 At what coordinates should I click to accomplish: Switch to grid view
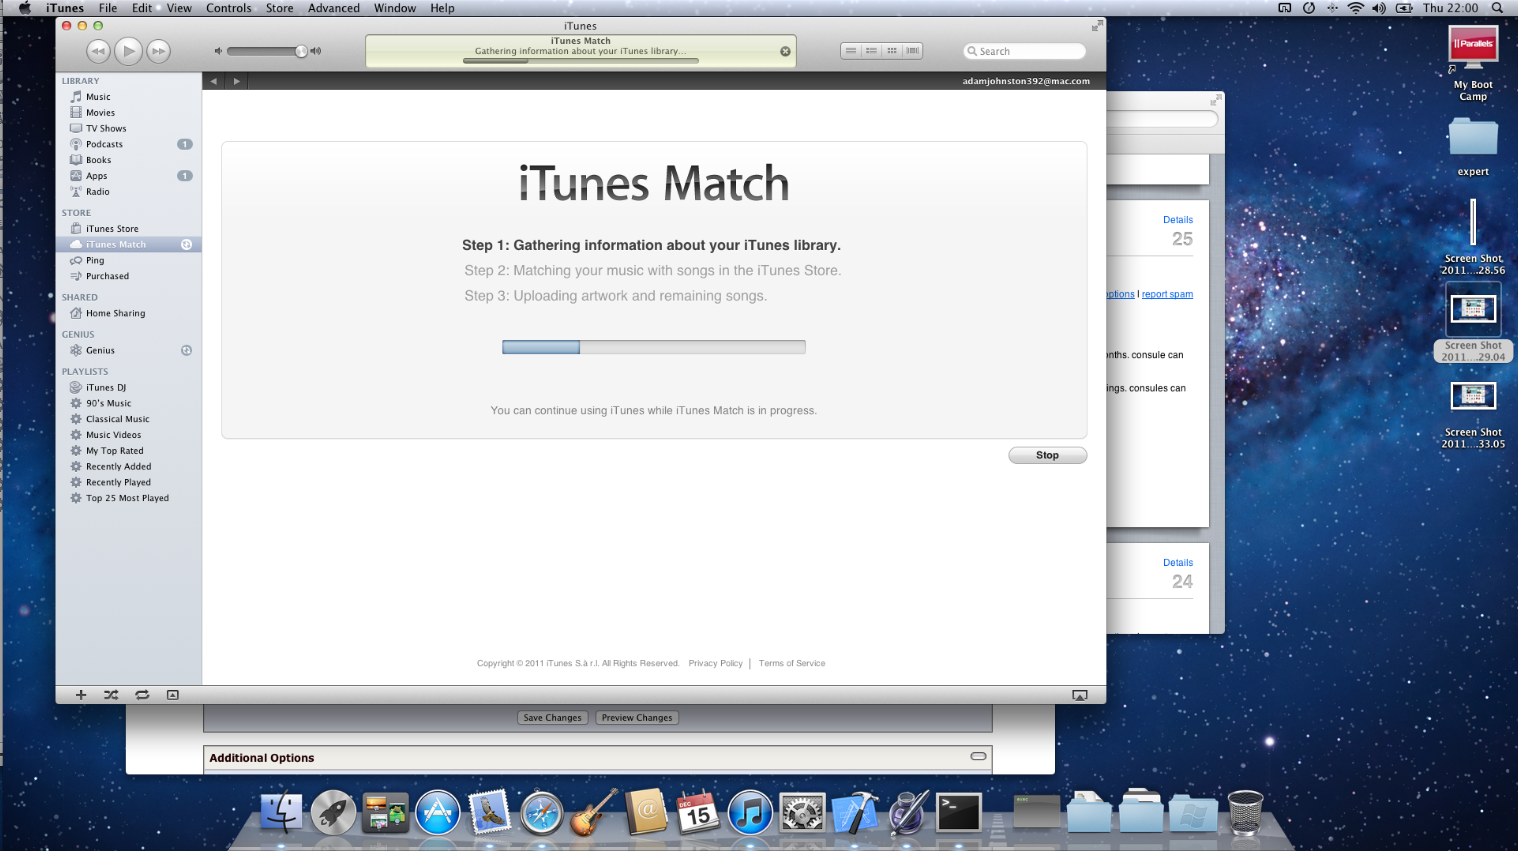892,51
